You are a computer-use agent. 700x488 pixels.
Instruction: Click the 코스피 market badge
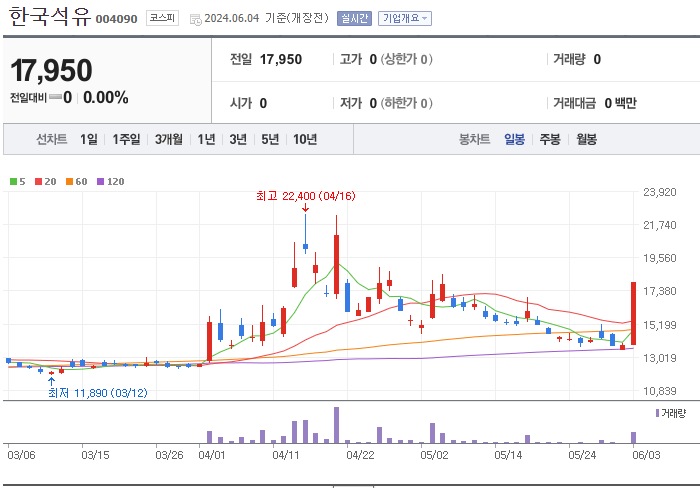pyautogui.click(x=162, y=18)
